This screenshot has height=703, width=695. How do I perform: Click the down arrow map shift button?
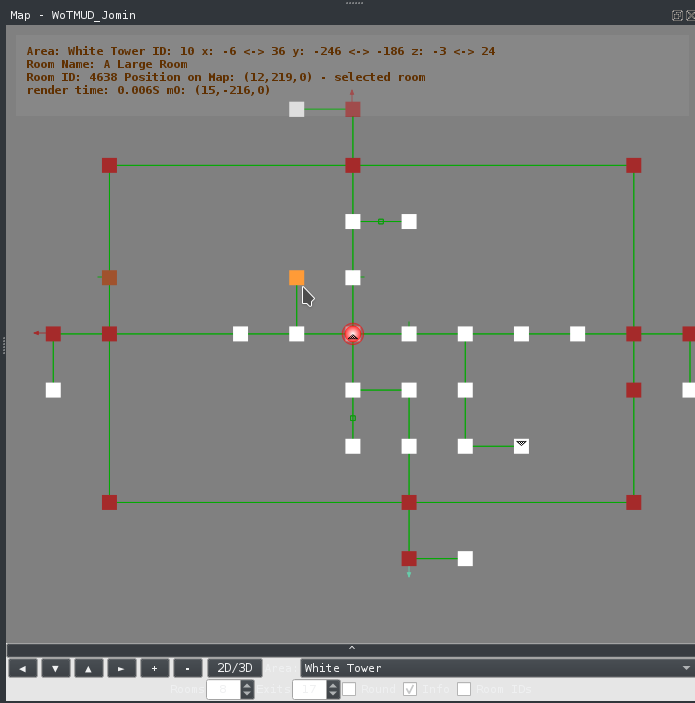(56, 668)
